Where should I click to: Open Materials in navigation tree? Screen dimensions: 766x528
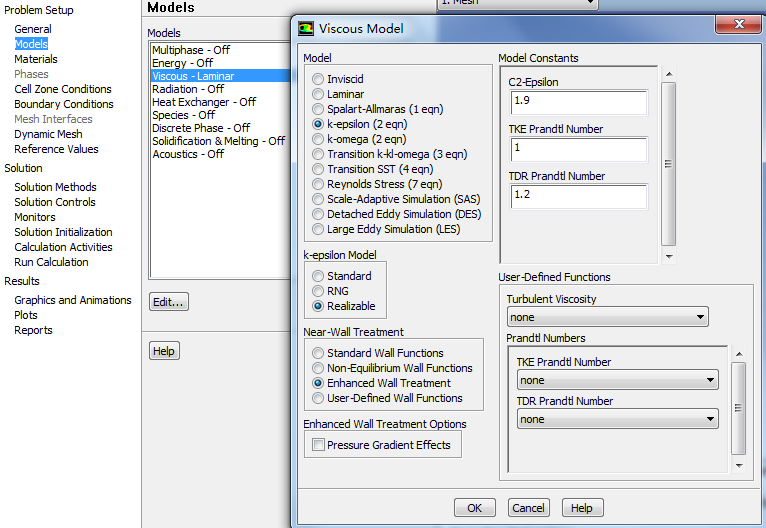tap(36, 59)
